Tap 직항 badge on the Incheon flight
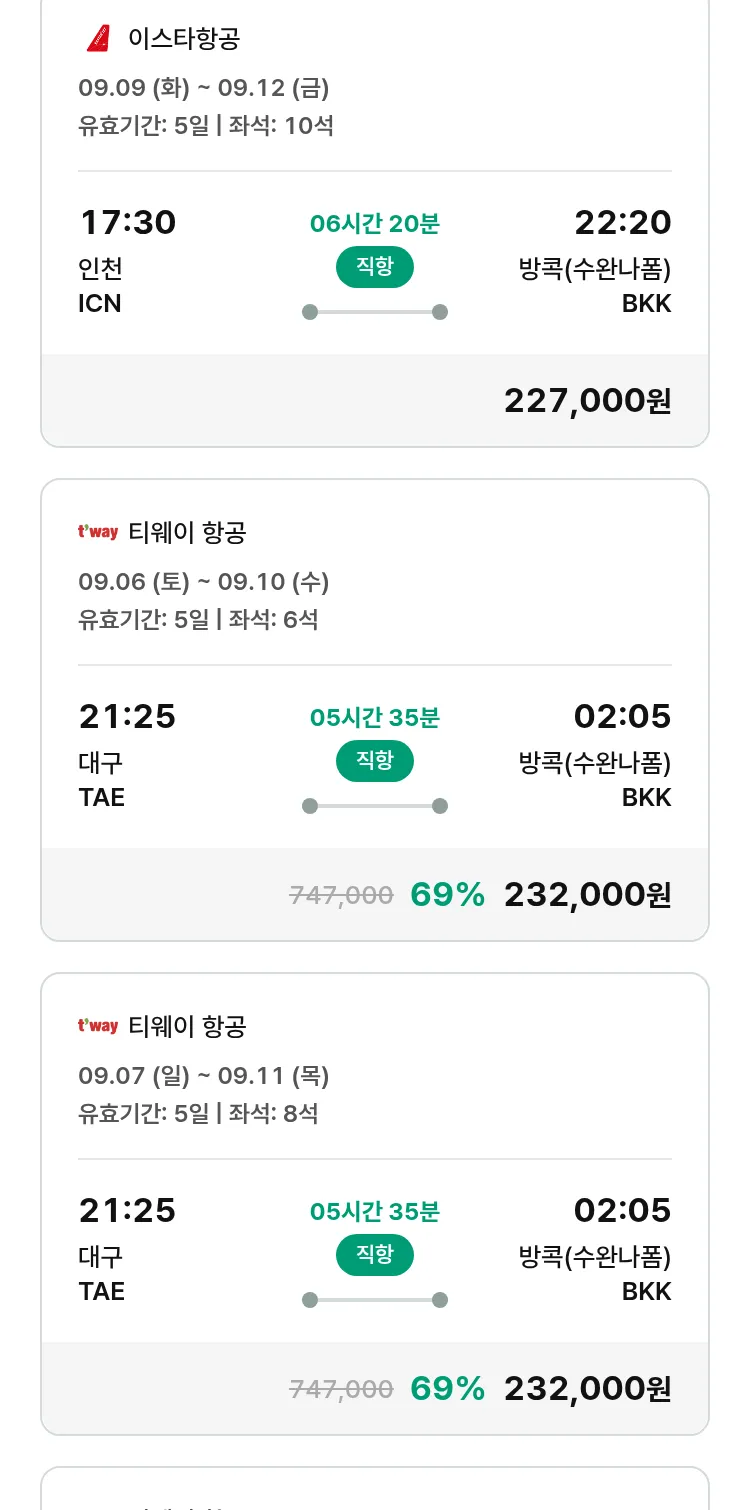The height and width of the screenshot is (1510, 750). [375, 267]
